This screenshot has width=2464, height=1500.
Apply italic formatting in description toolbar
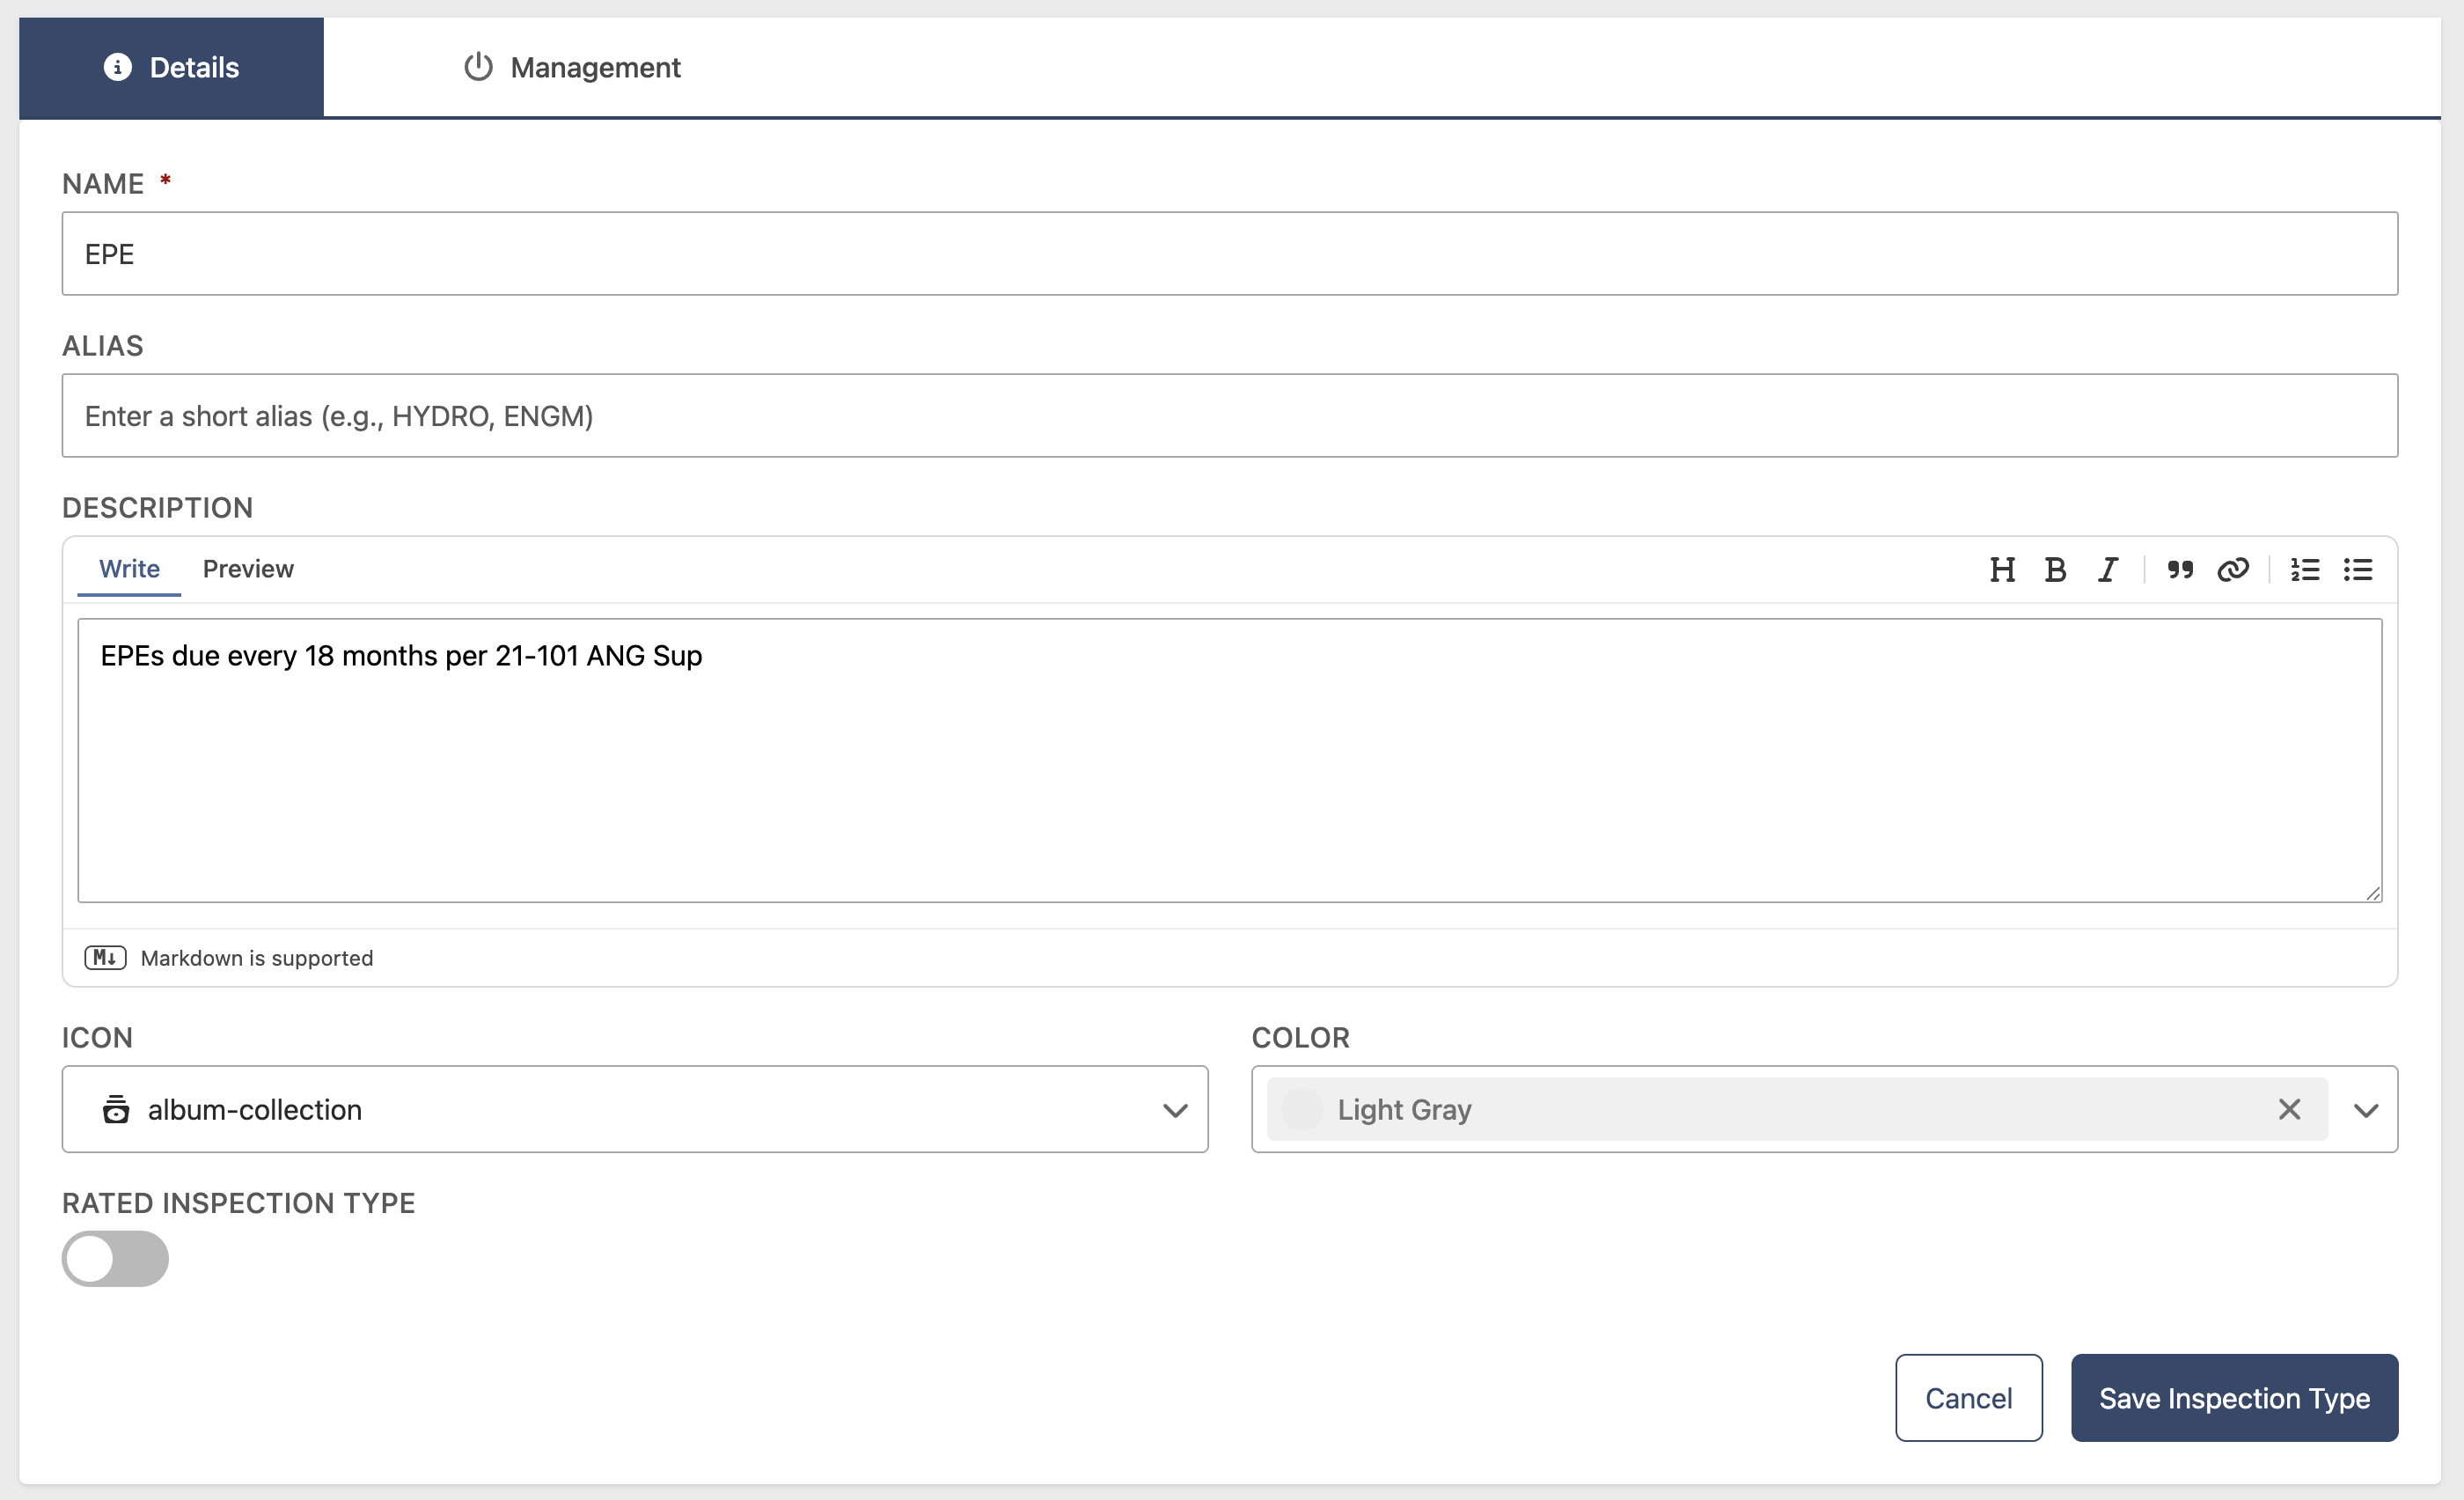coord(2108,570)
